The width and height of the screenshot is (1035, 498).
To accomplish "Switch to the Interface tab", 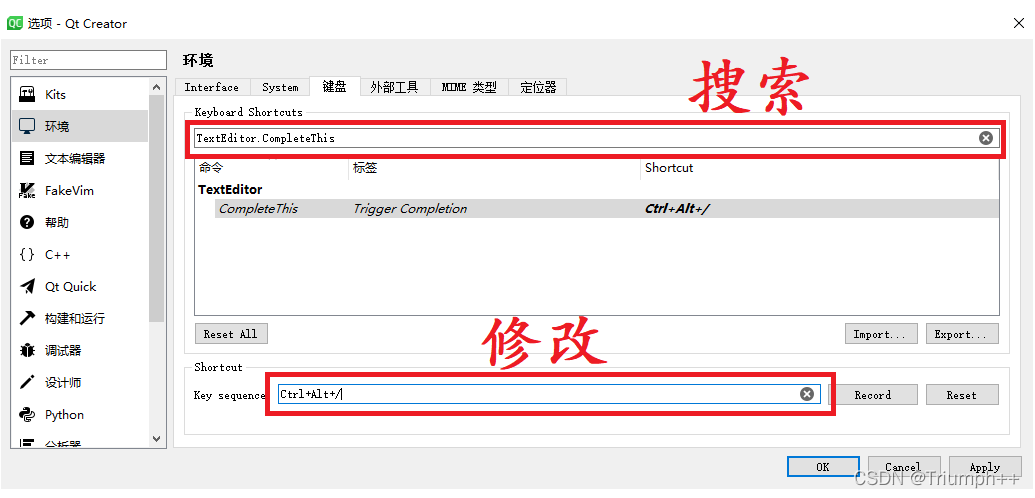I will [212, 87].
